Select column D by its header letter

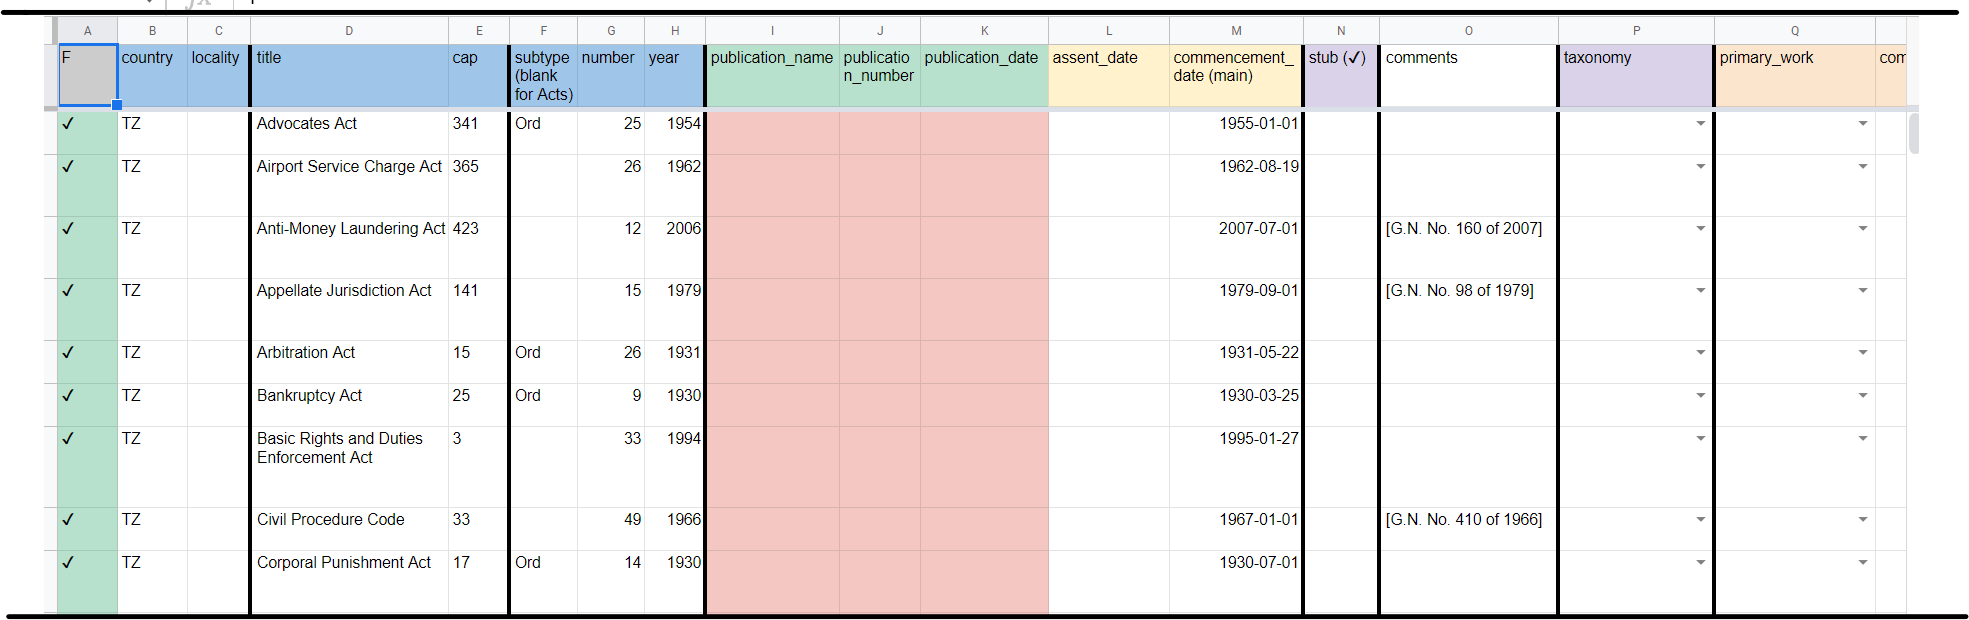coord(349,31)
